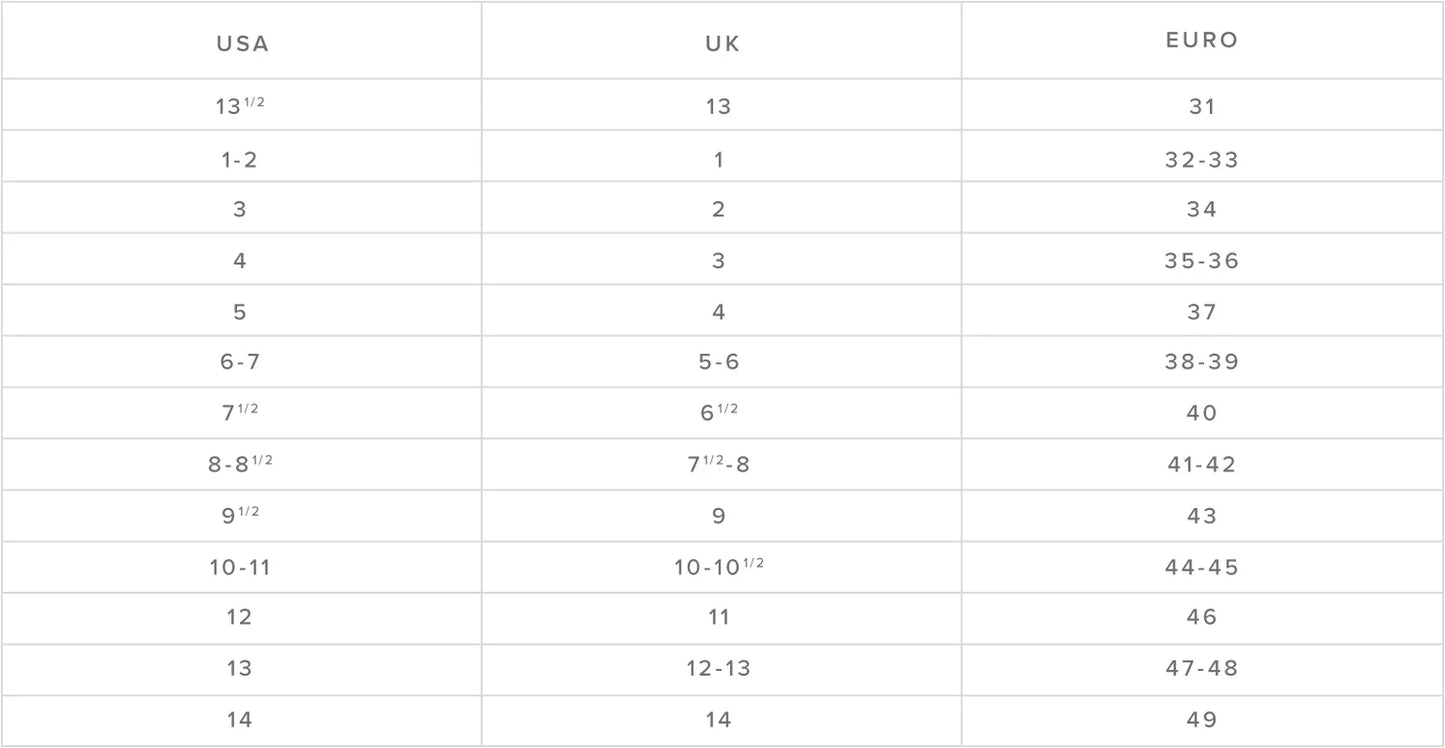
Task: Click the EURO 35-36 cell
Action: [1202, 261]
